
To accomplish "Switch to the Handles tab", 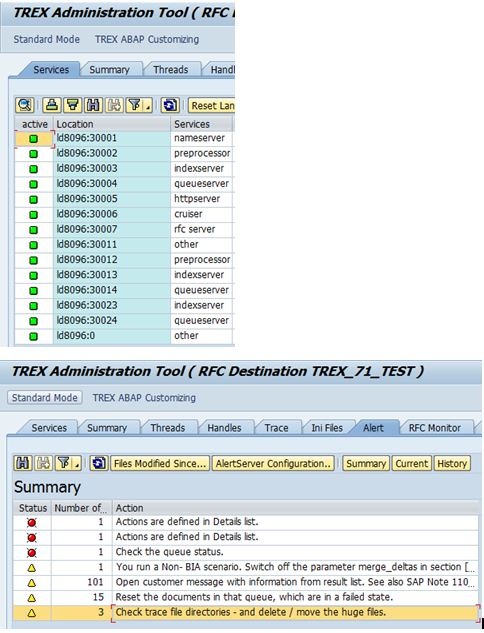I will 224,428.
